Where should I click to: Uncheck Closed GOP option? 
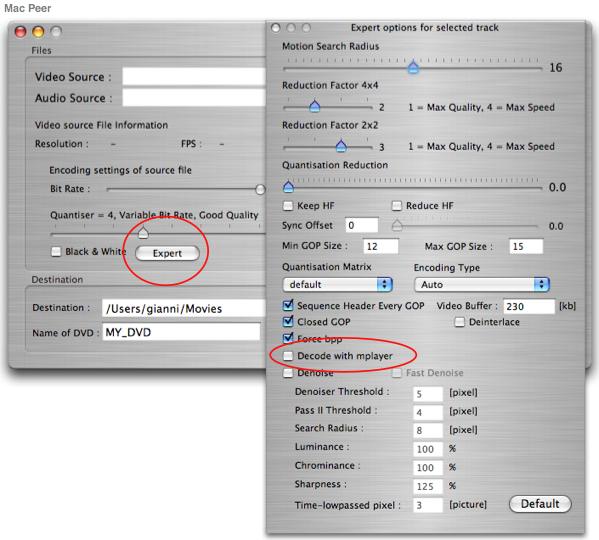(x=288, y=322)
